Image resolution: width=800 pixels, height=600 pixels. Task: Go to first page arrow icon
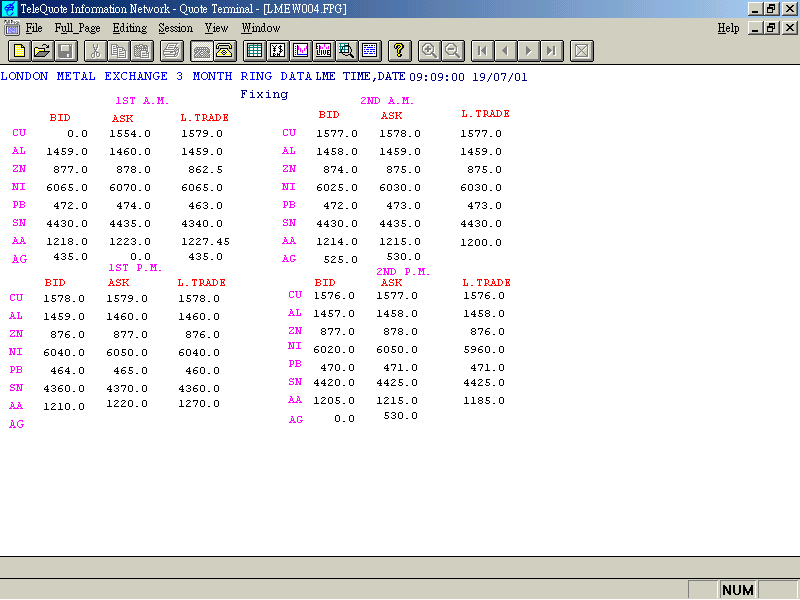point(482,51)
